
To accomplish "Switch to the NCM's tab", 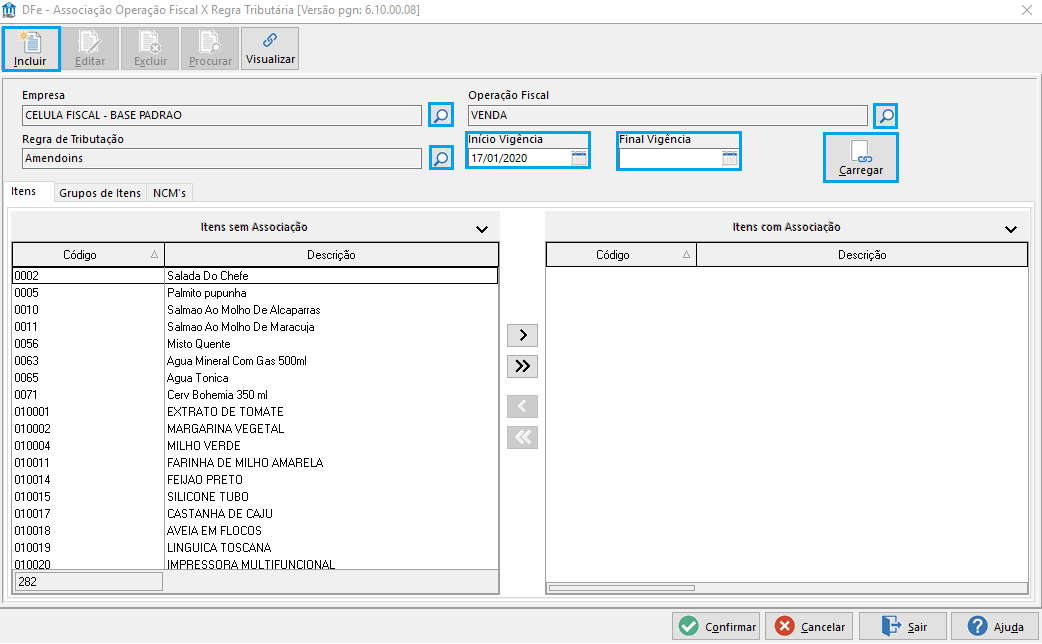I will 169,193.
